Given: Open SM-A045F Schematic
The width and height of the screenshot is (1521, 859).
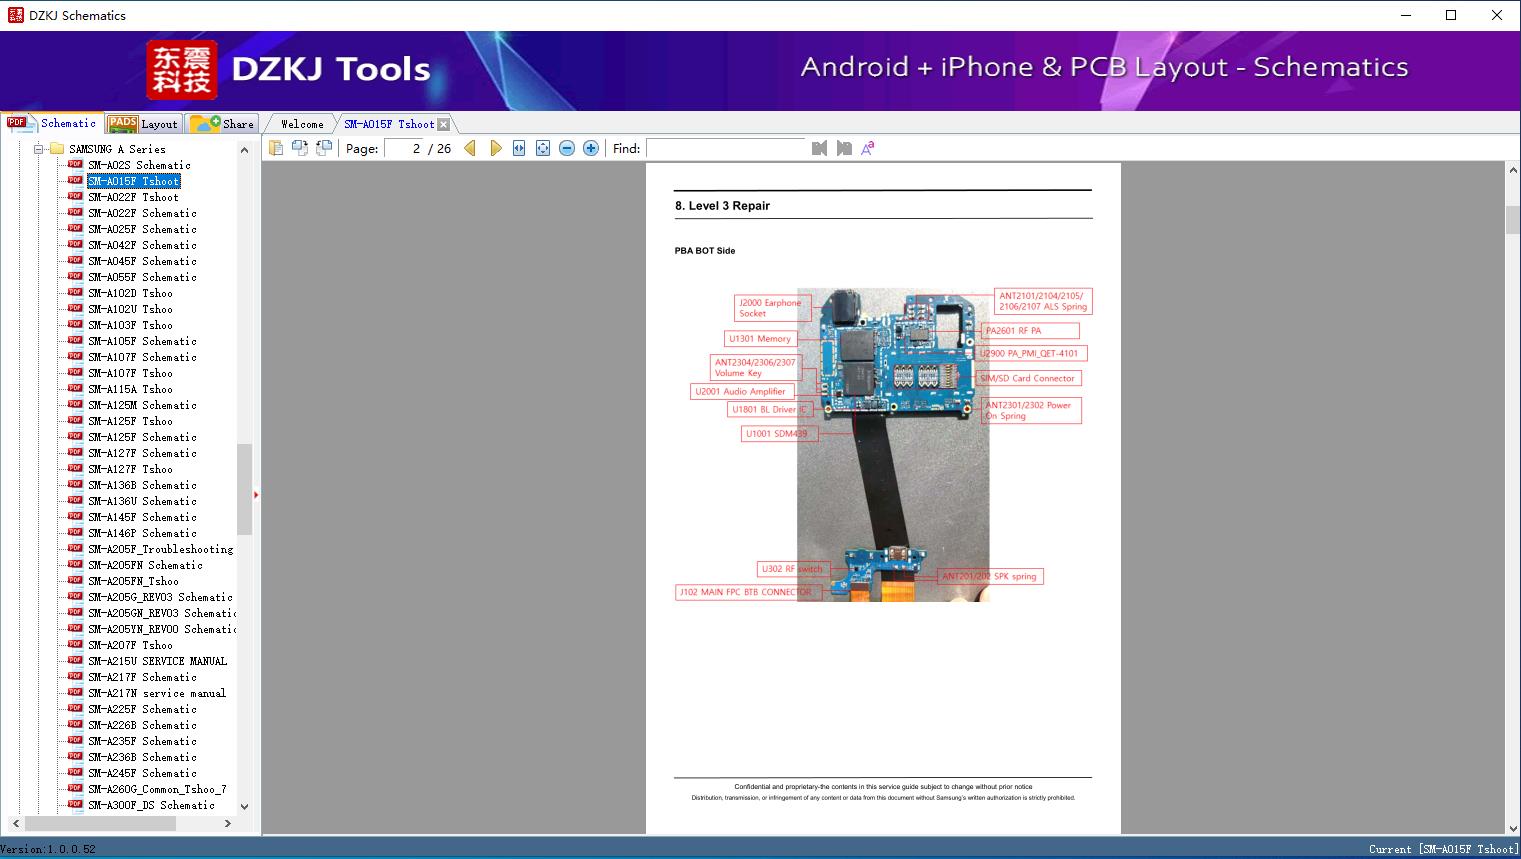Looking at the screenshot, I should pyautogui.click(x=142, y=261).
